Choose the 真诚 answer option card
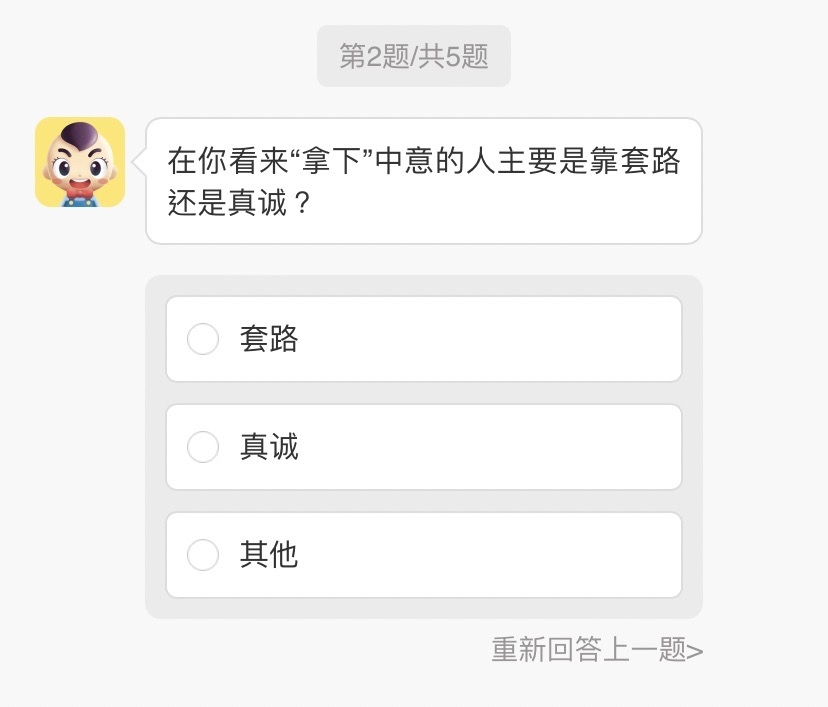The image size is (828, 707). pos(424,448)
